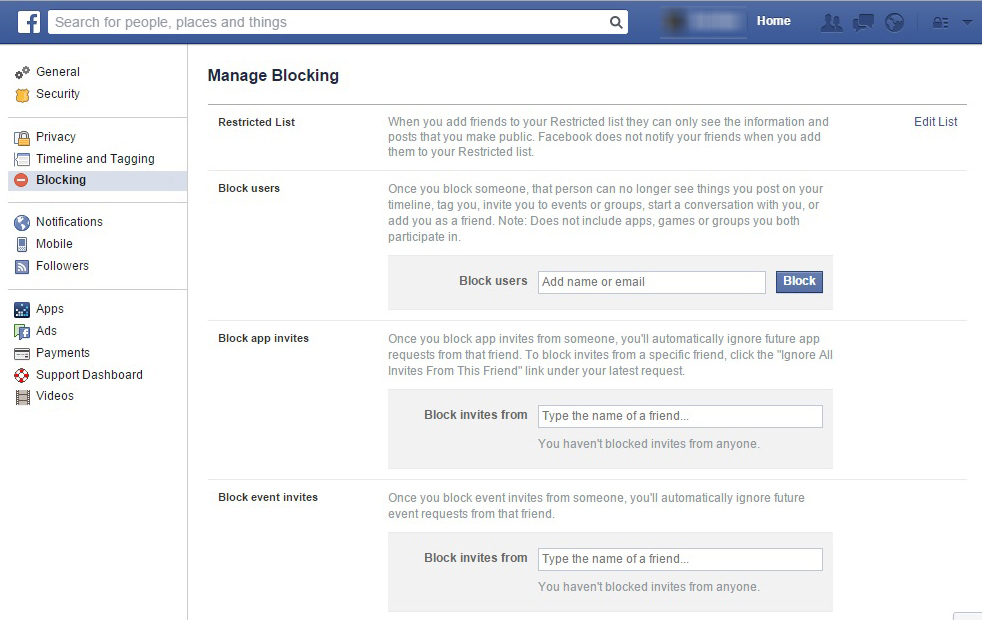Open Edit List for the Restricted List
The image size is (982, 620).
click(935, 121)
